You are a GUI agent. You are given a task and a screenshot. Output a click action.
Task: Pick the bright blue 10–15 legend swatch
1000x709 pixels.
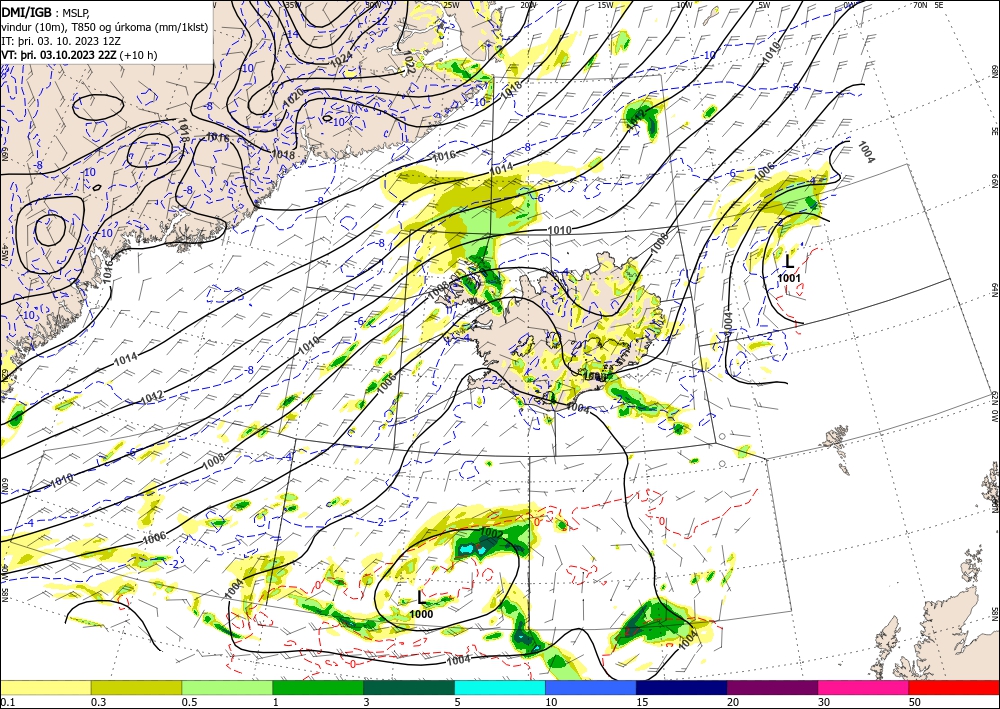coord(591,687)
